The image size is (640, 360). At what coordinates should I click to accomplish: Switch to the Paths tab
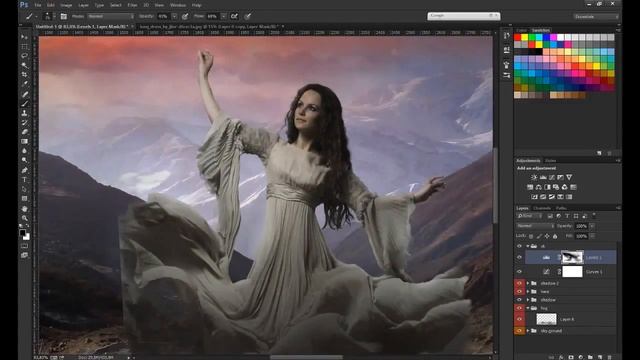click(561, 208)
